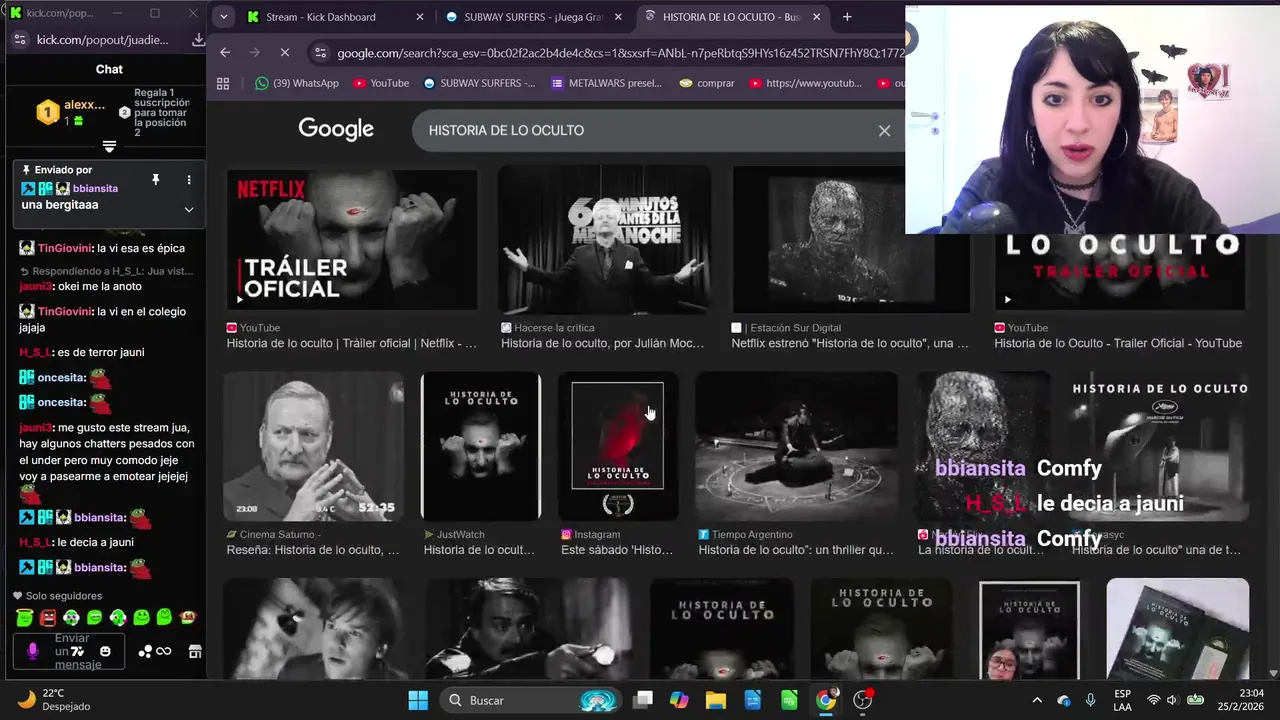Open the 7TV emote menu in the chat box
The width and height of the screenshot is (1280, 720).
[x=77, y=651]
